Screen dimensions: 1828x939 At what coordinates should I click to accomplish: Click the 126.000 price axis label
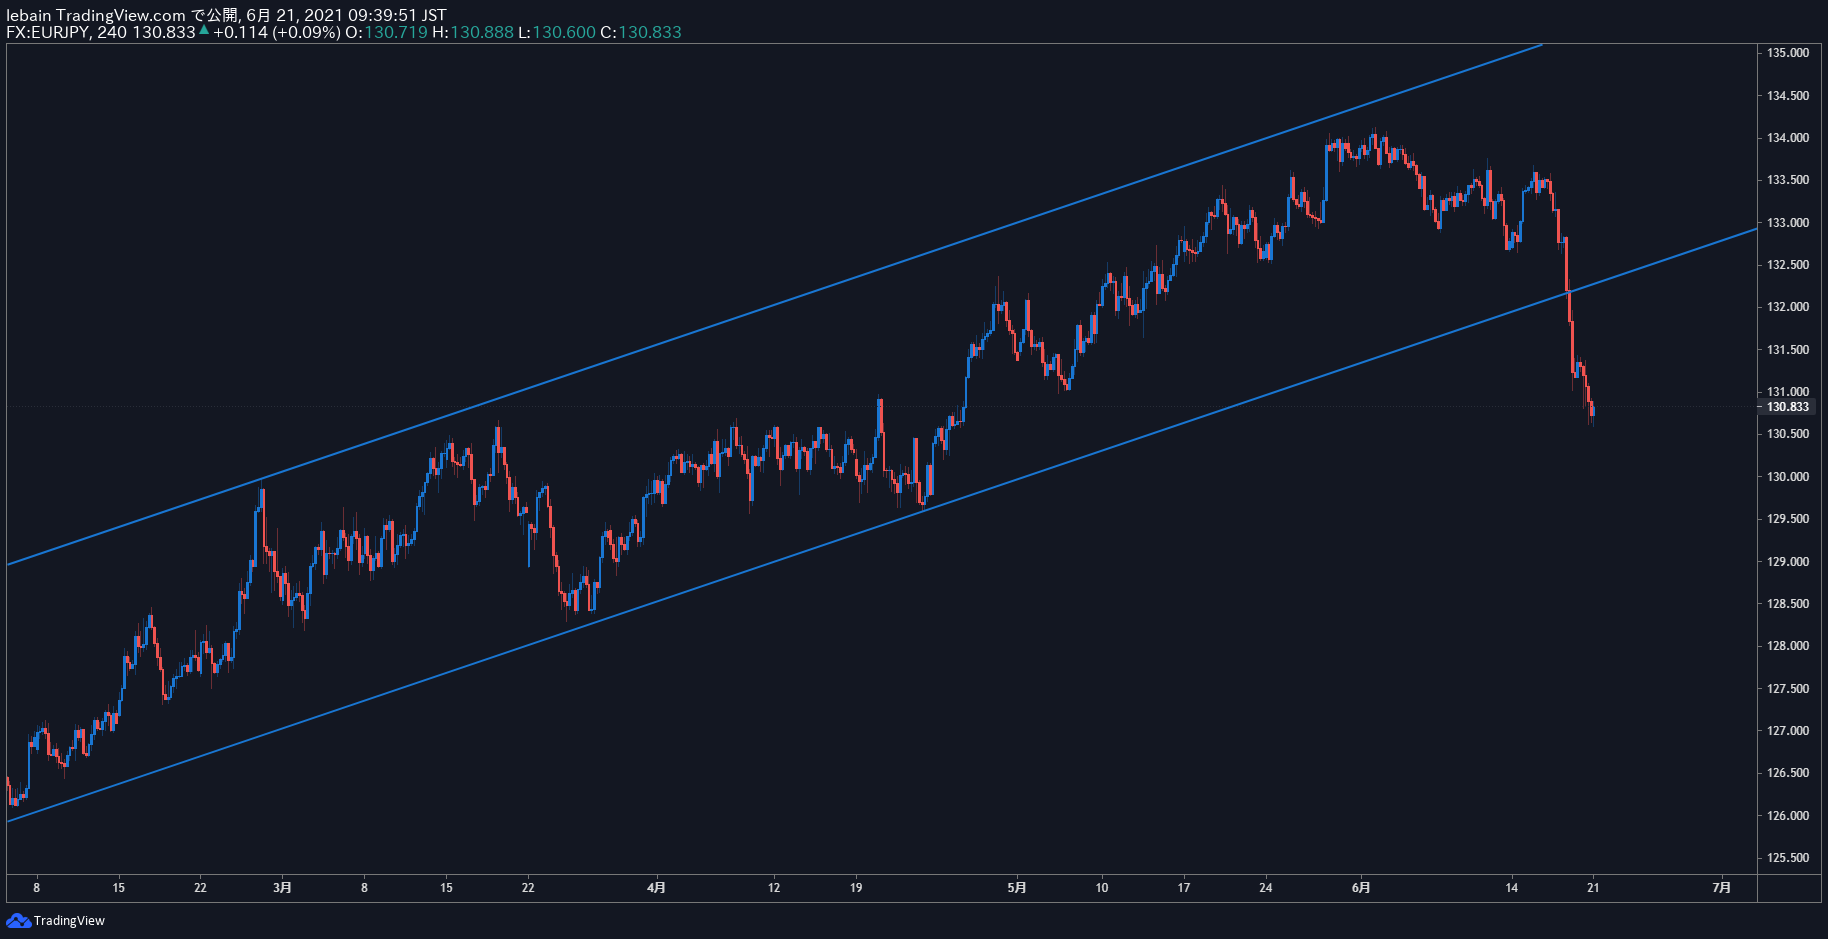(x=1788, y=816)
